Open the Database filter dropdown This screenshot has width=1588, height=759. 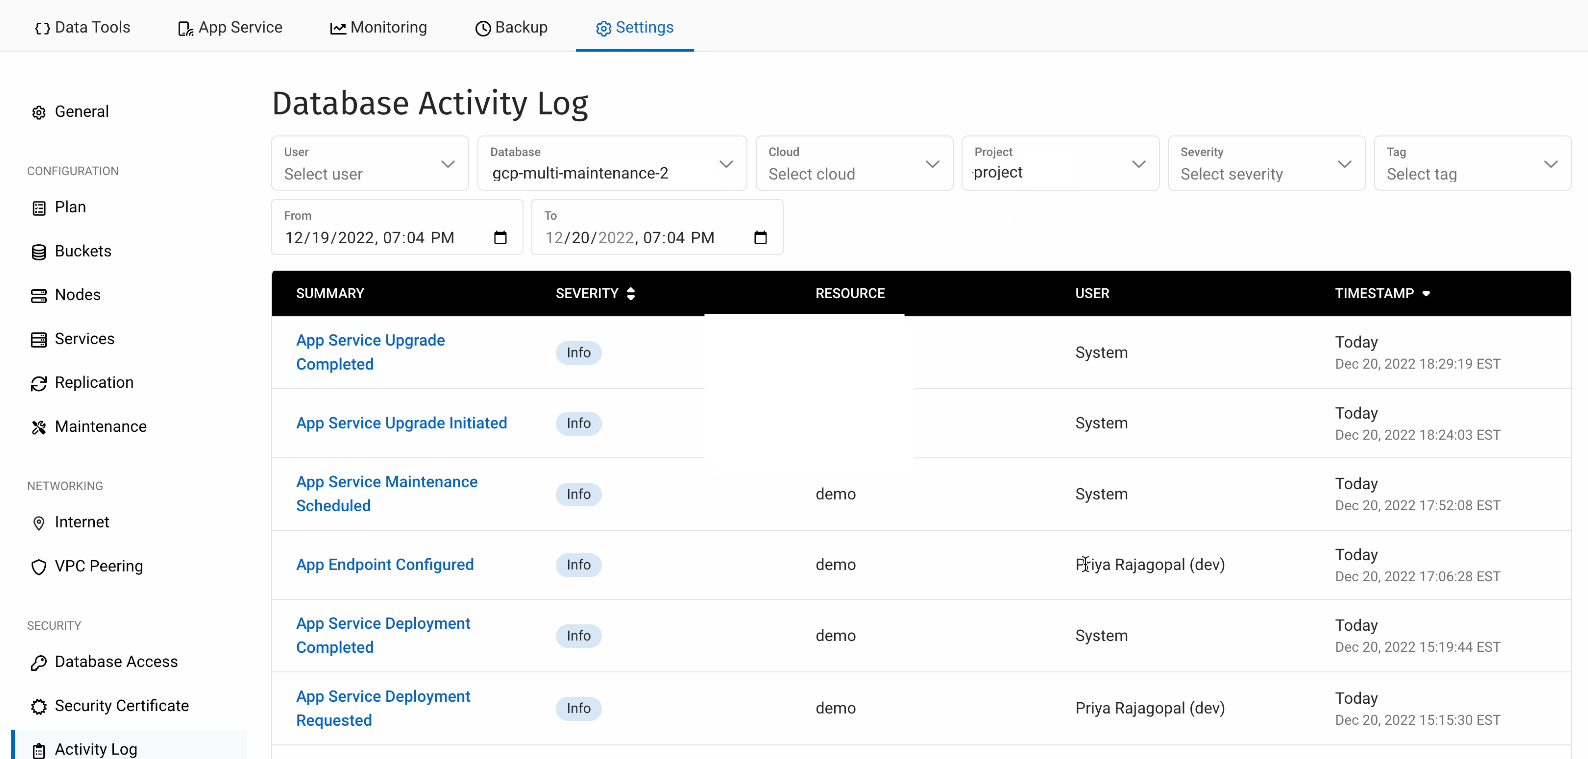(x=612, y=163)
